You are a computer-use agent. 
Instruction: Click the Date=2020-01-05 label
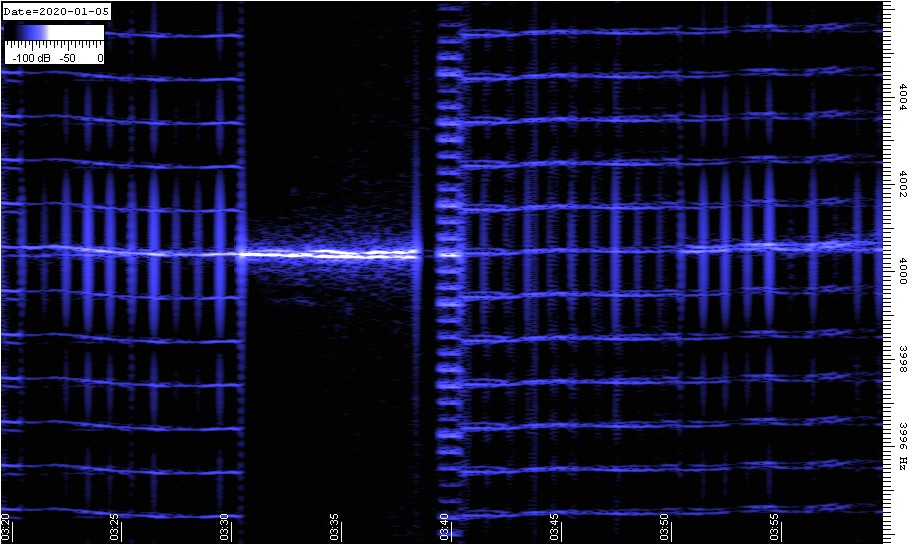tap(56, 12)
